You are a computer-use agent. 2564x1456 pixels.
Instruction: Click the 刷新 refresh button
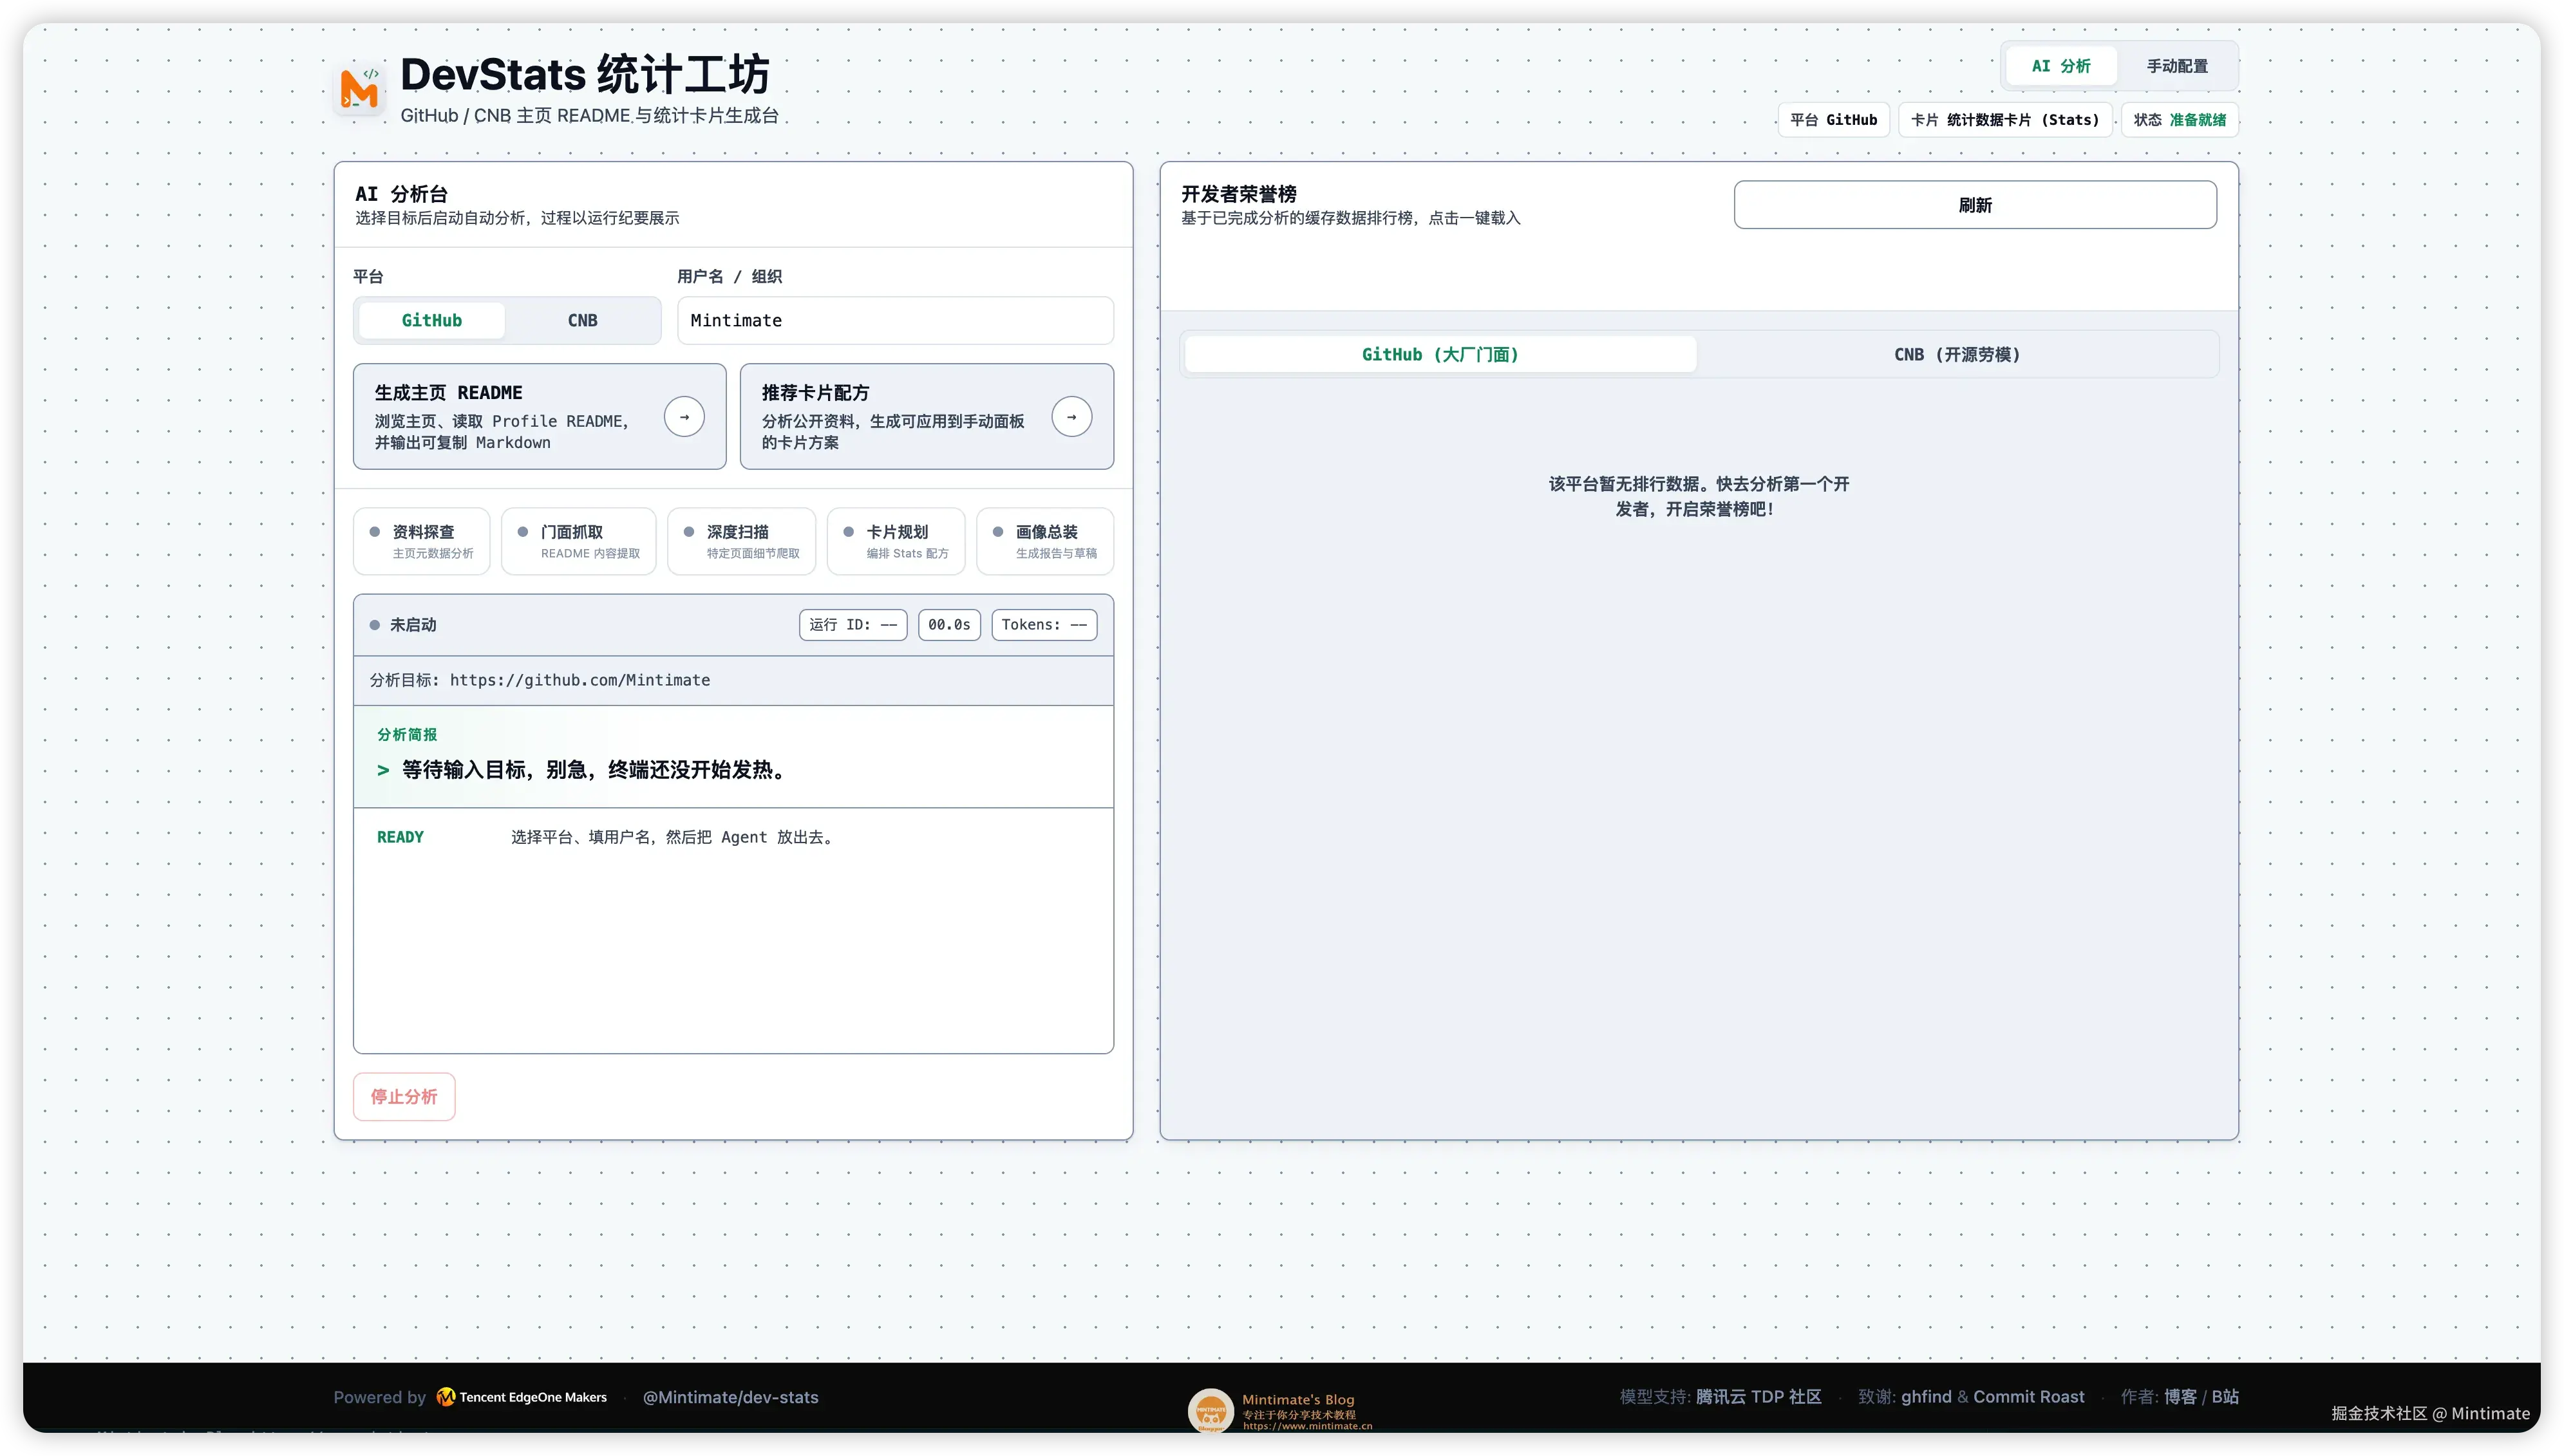(x=1974, y=205)
